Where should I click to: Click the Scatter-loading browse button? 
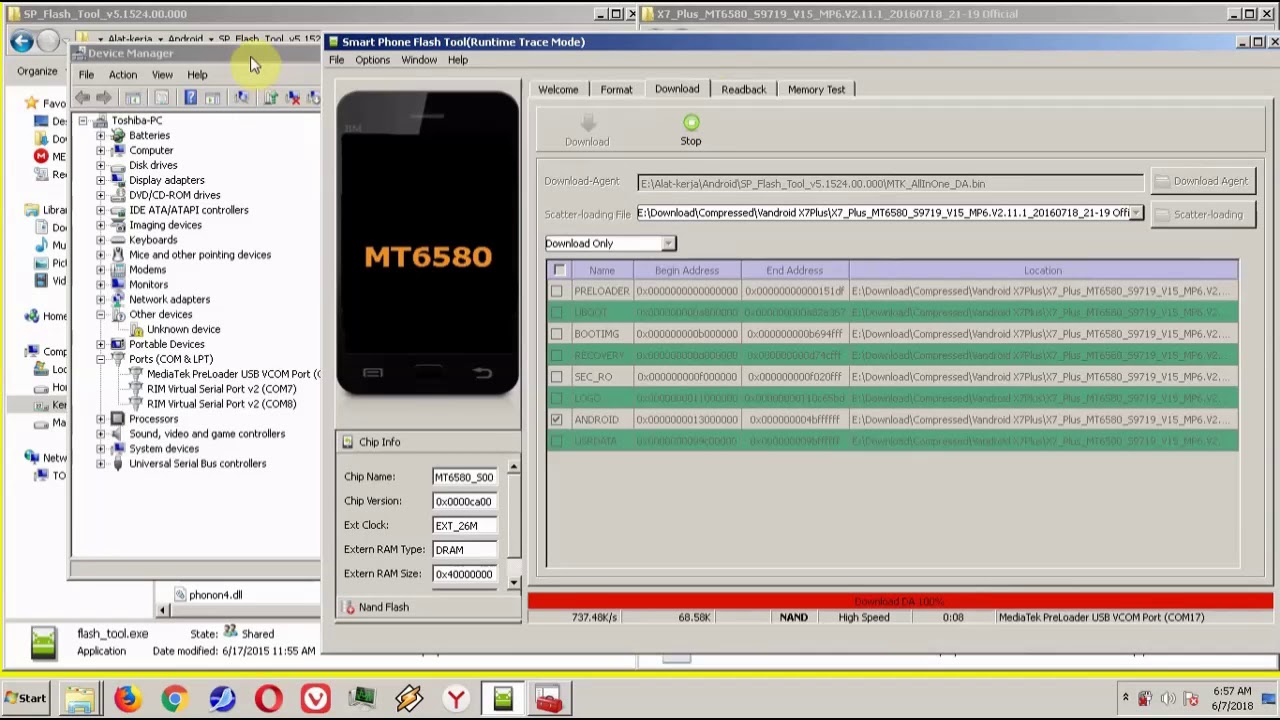(x=1203, y=214)
